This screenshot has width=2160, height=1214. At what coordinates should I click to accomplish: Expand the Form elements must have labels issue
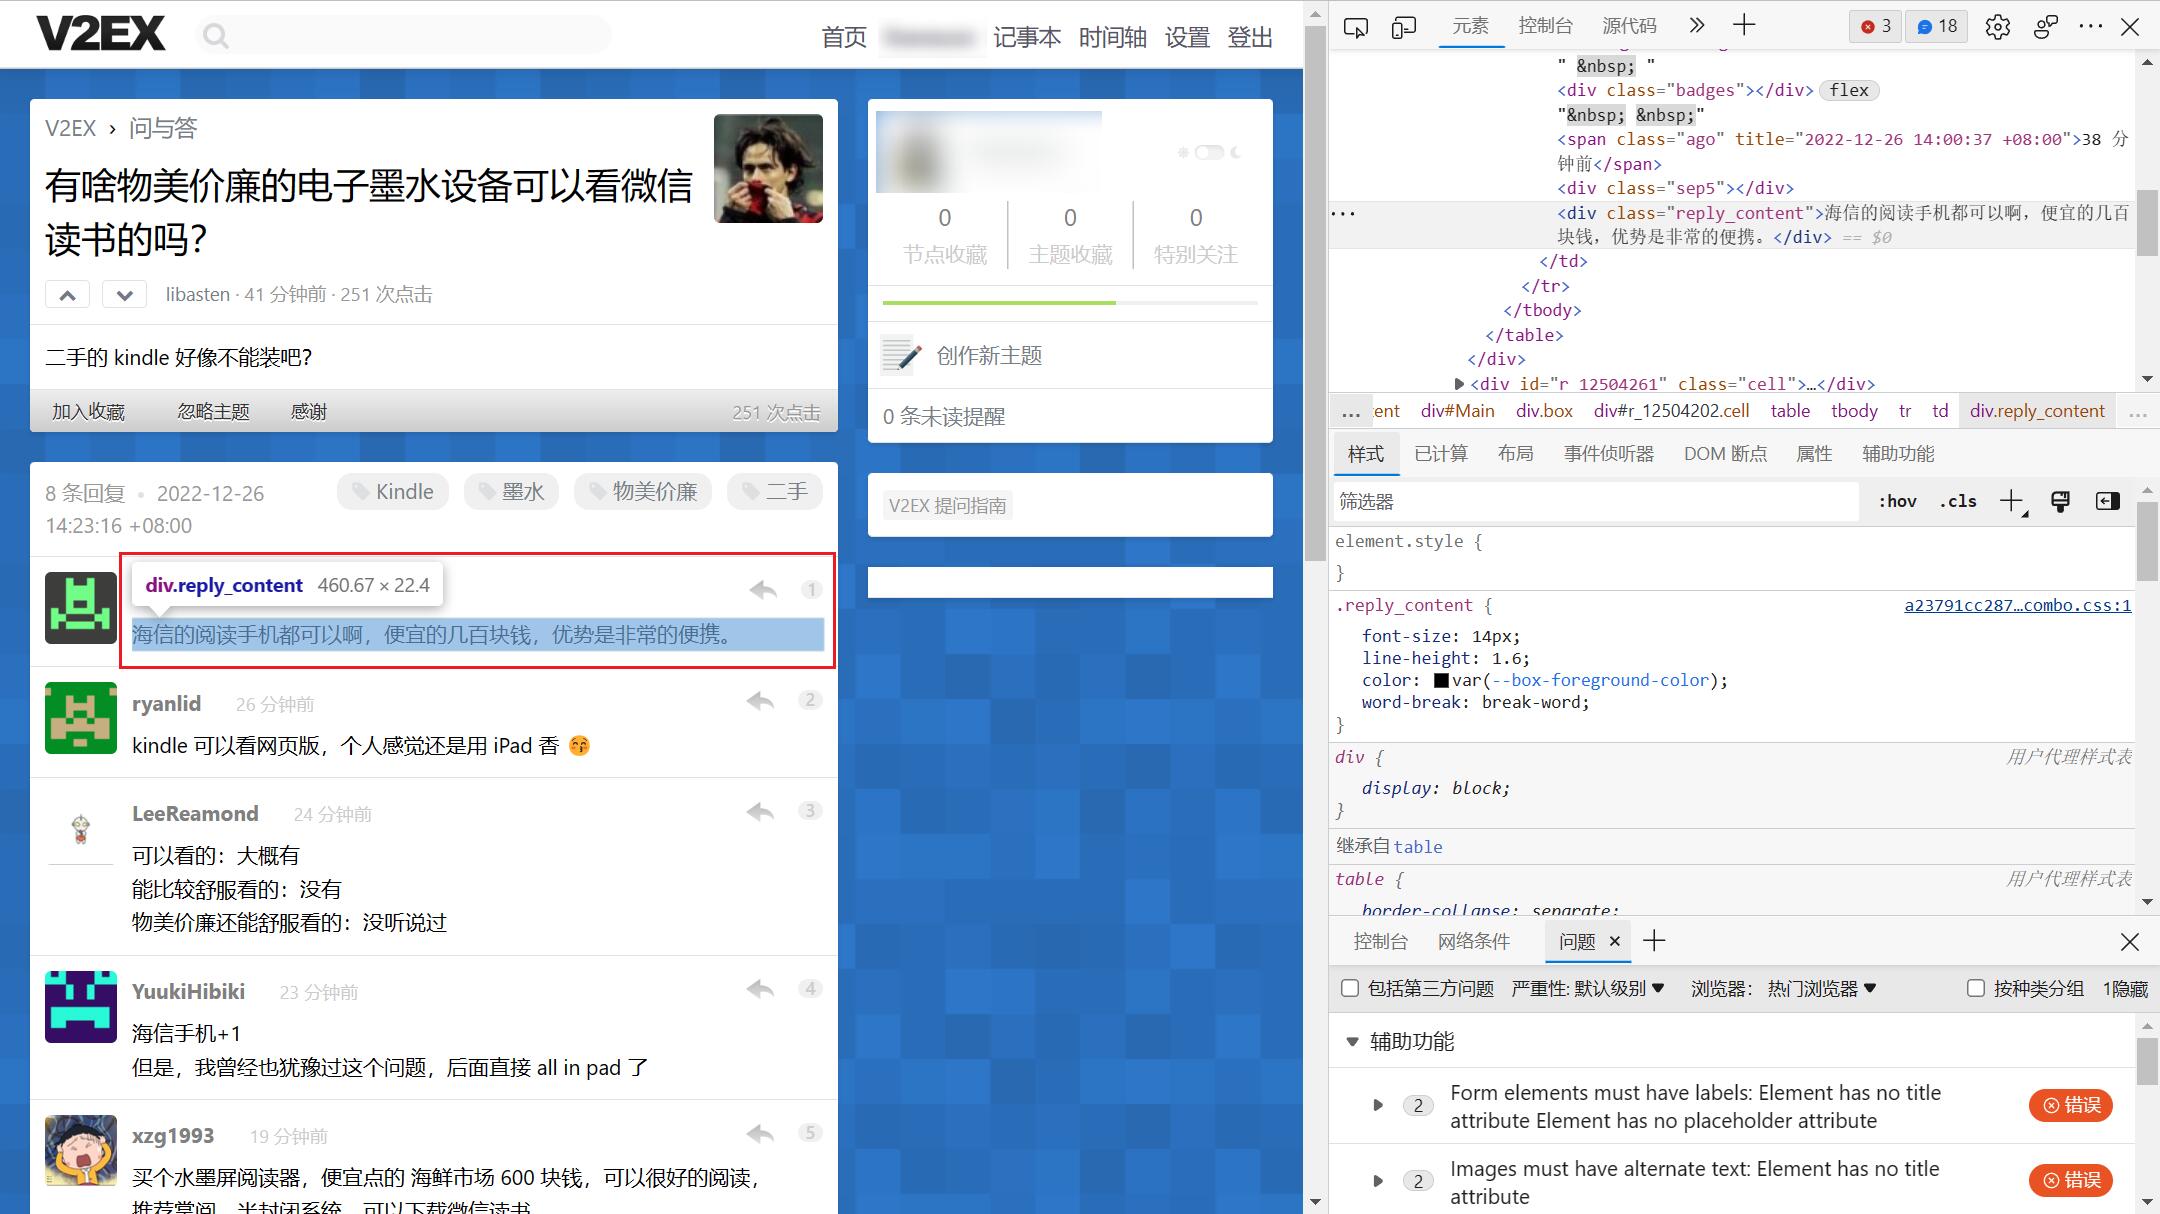tap(1378, 1105)
